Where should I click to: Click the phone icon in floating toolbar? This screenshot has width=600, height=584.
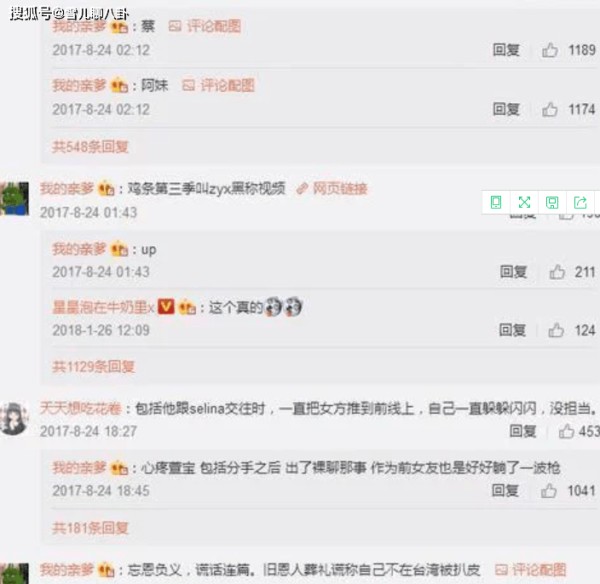tap(496, 202)
